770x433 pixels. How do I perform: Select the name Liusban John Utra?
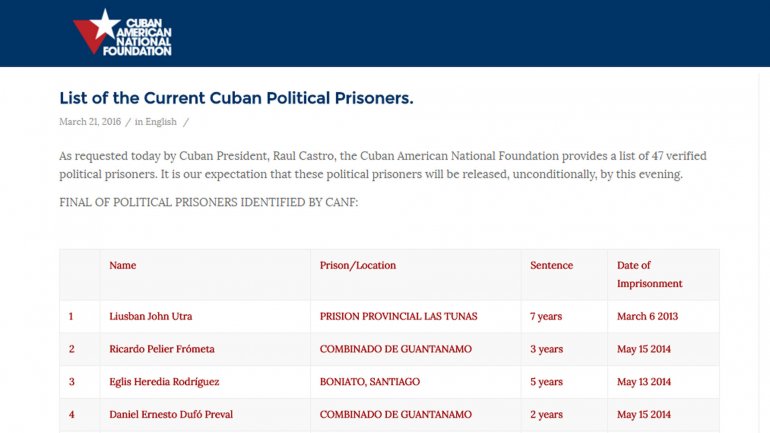(x=150, y=317)
